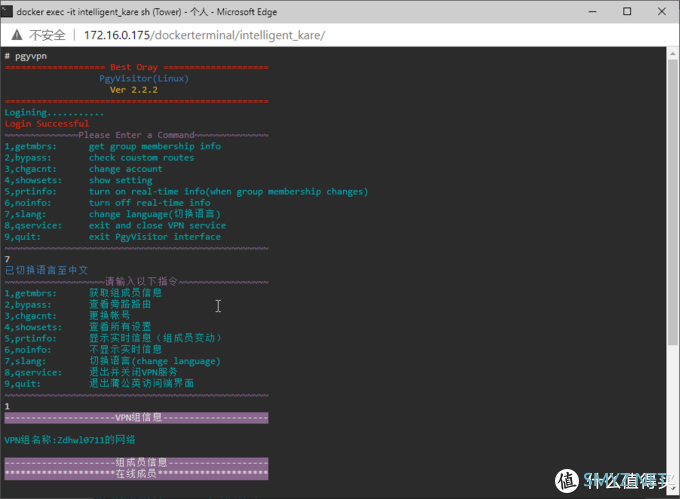This screenshot has width=680, height=499.
Task: Click 'change account' description
Action: (126, 169)
